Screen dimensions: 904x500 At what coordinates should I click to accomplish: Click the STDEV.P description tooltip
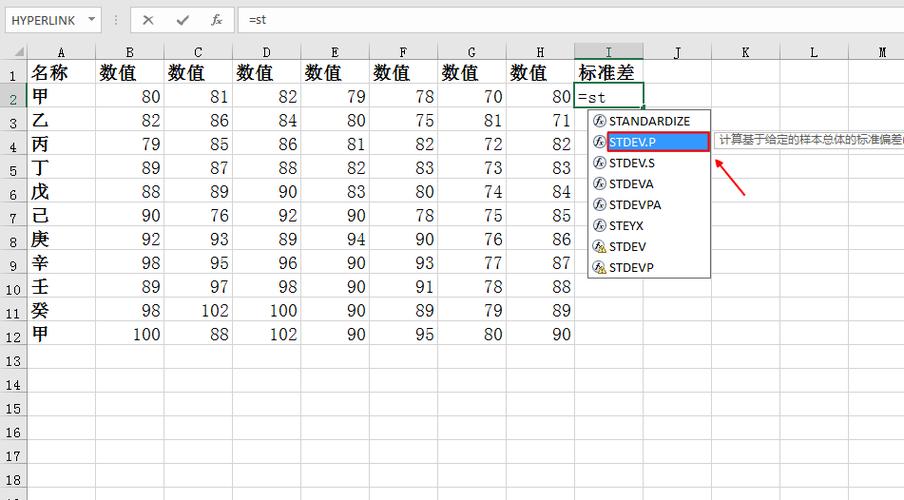click(x=809, y=140)
